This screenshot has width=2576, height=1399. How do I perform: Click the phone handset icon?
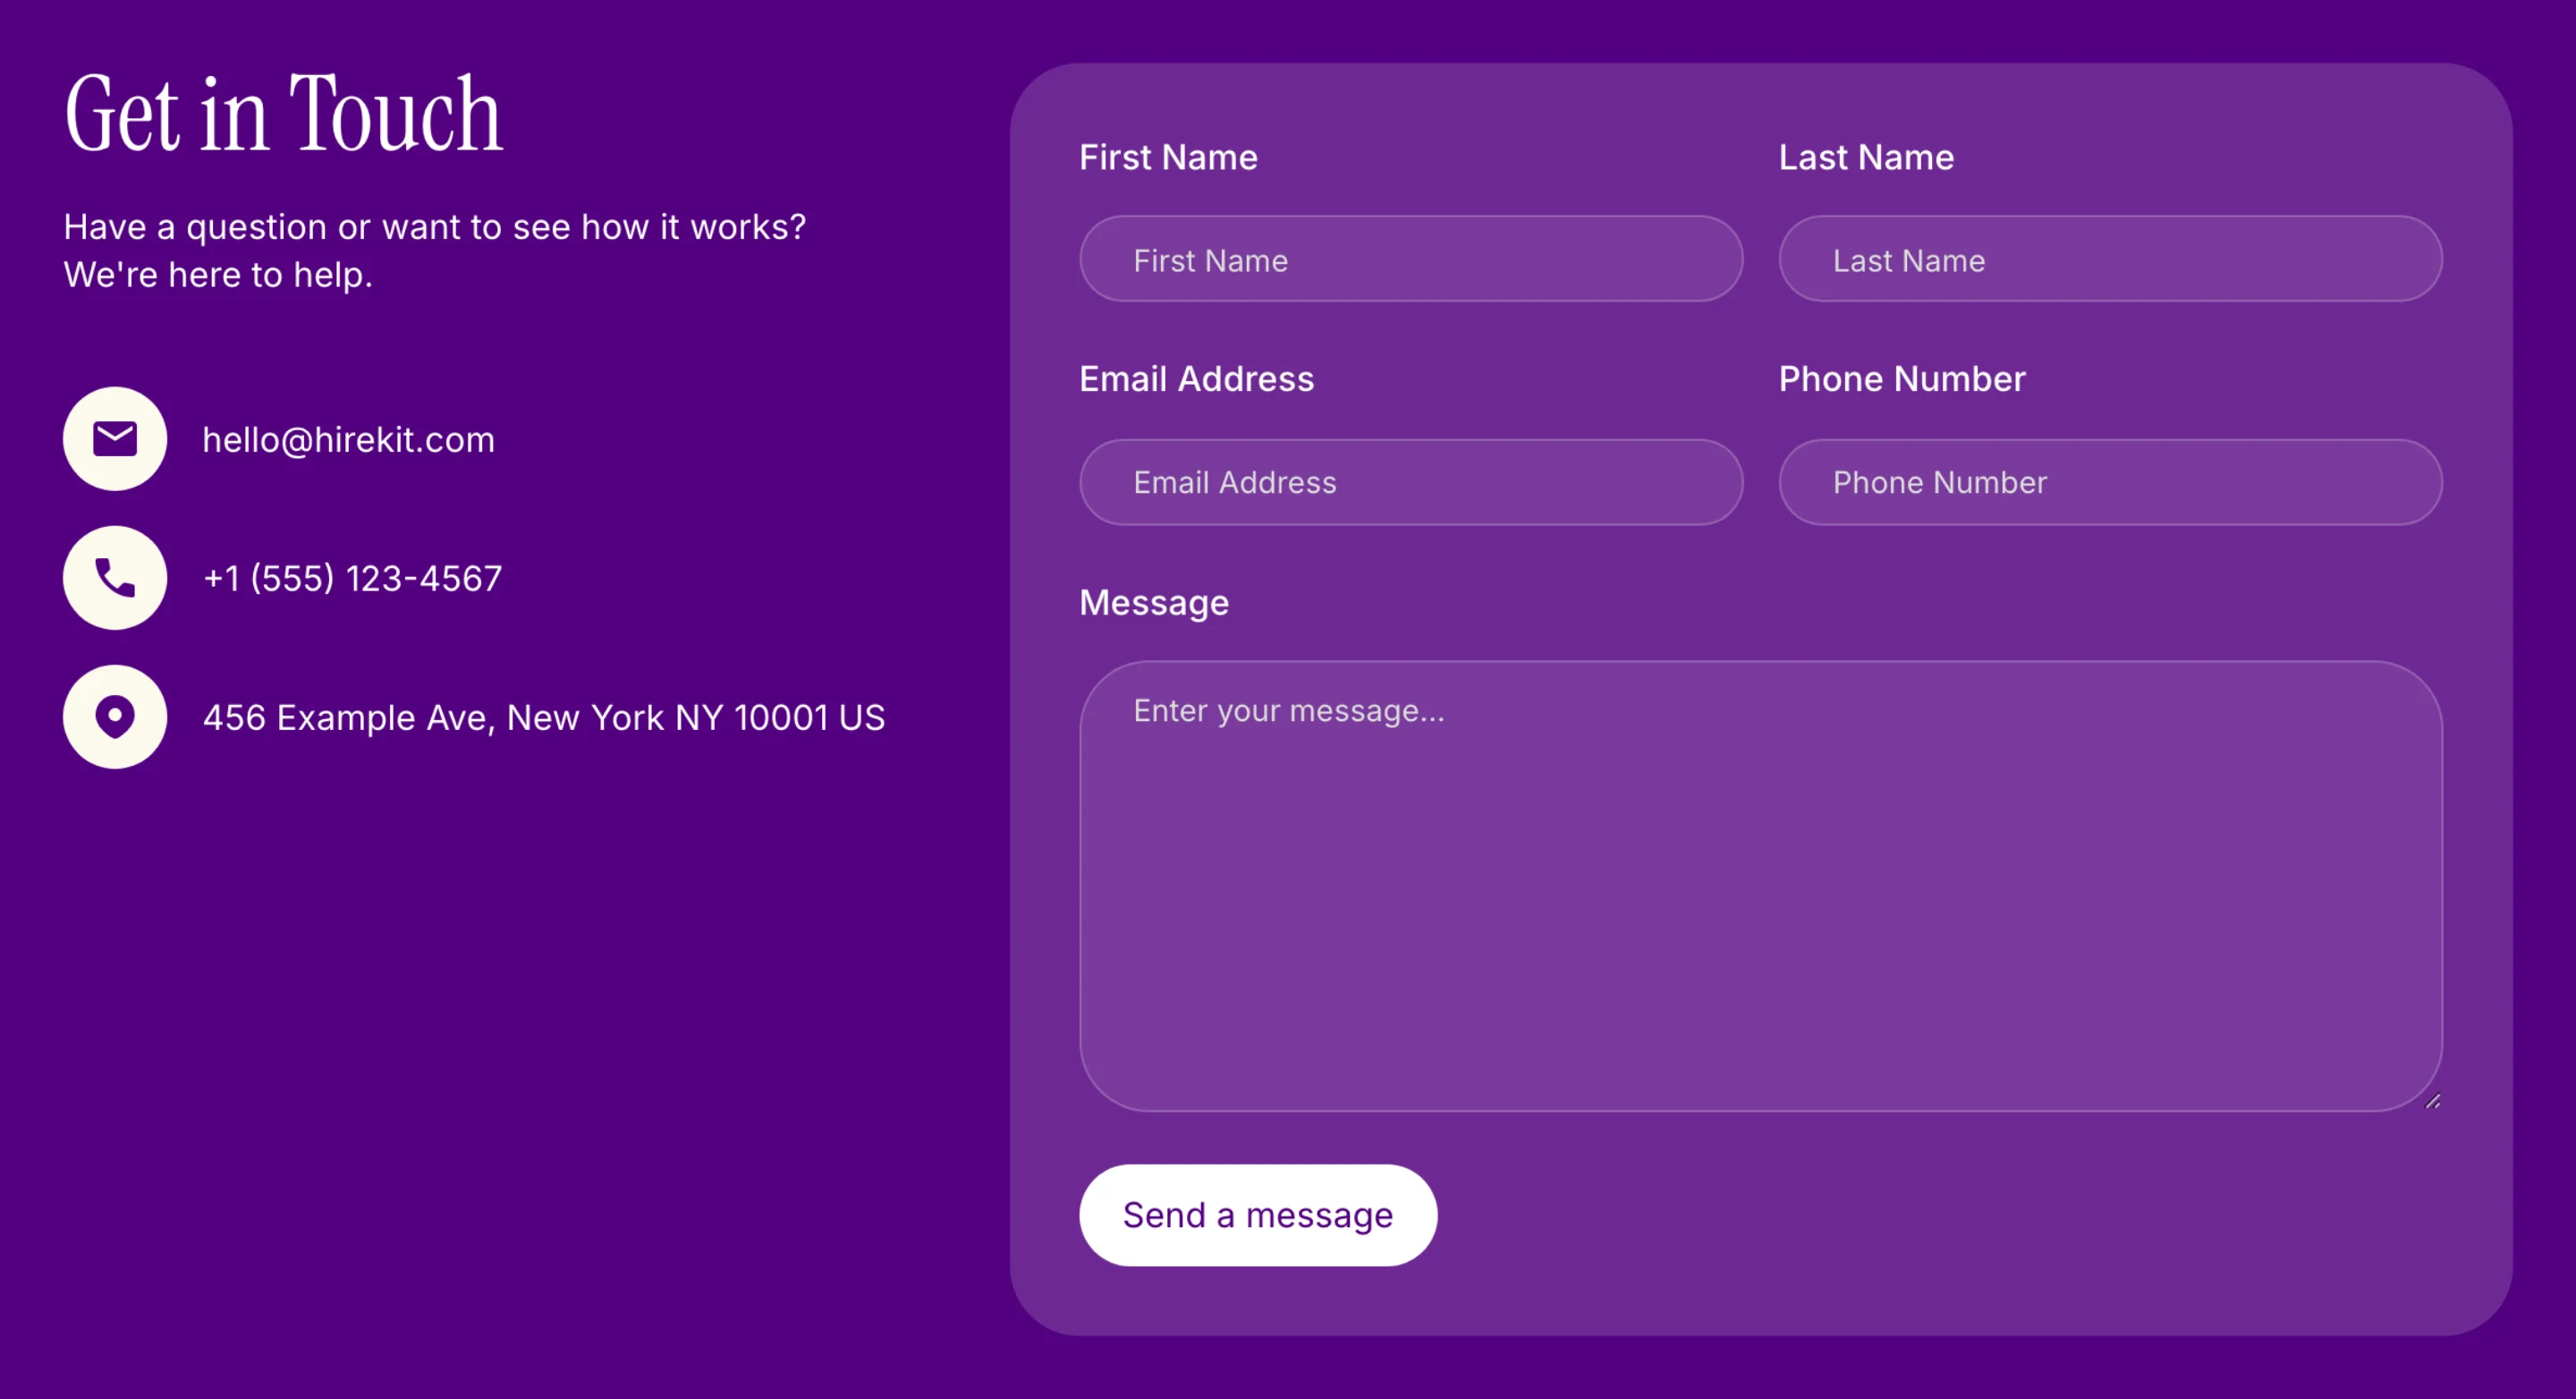tap(115, 578)
